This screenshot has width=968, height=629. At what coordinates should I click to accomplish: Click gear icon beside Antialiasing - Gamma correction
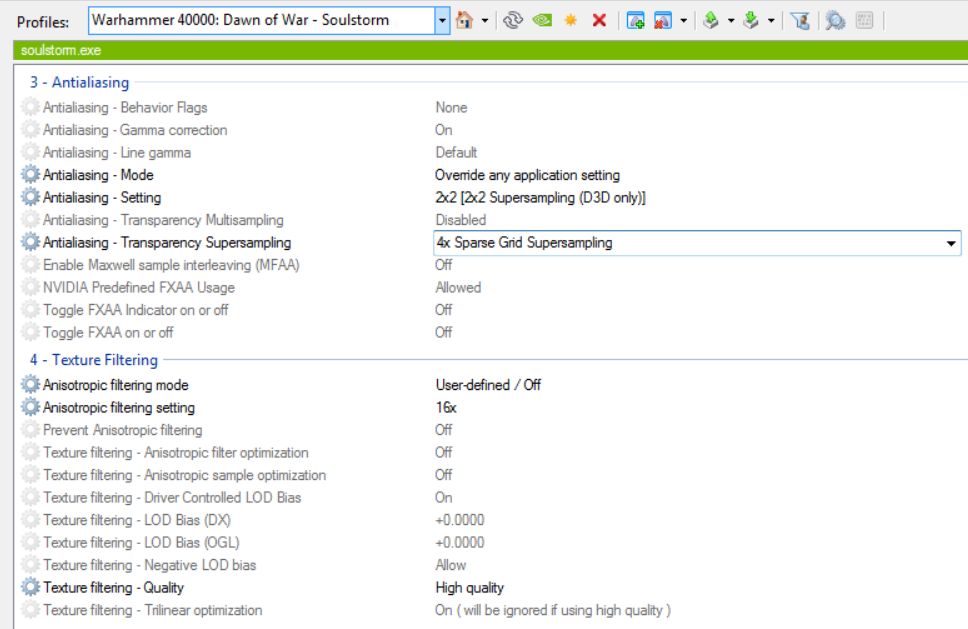point(30,130)
